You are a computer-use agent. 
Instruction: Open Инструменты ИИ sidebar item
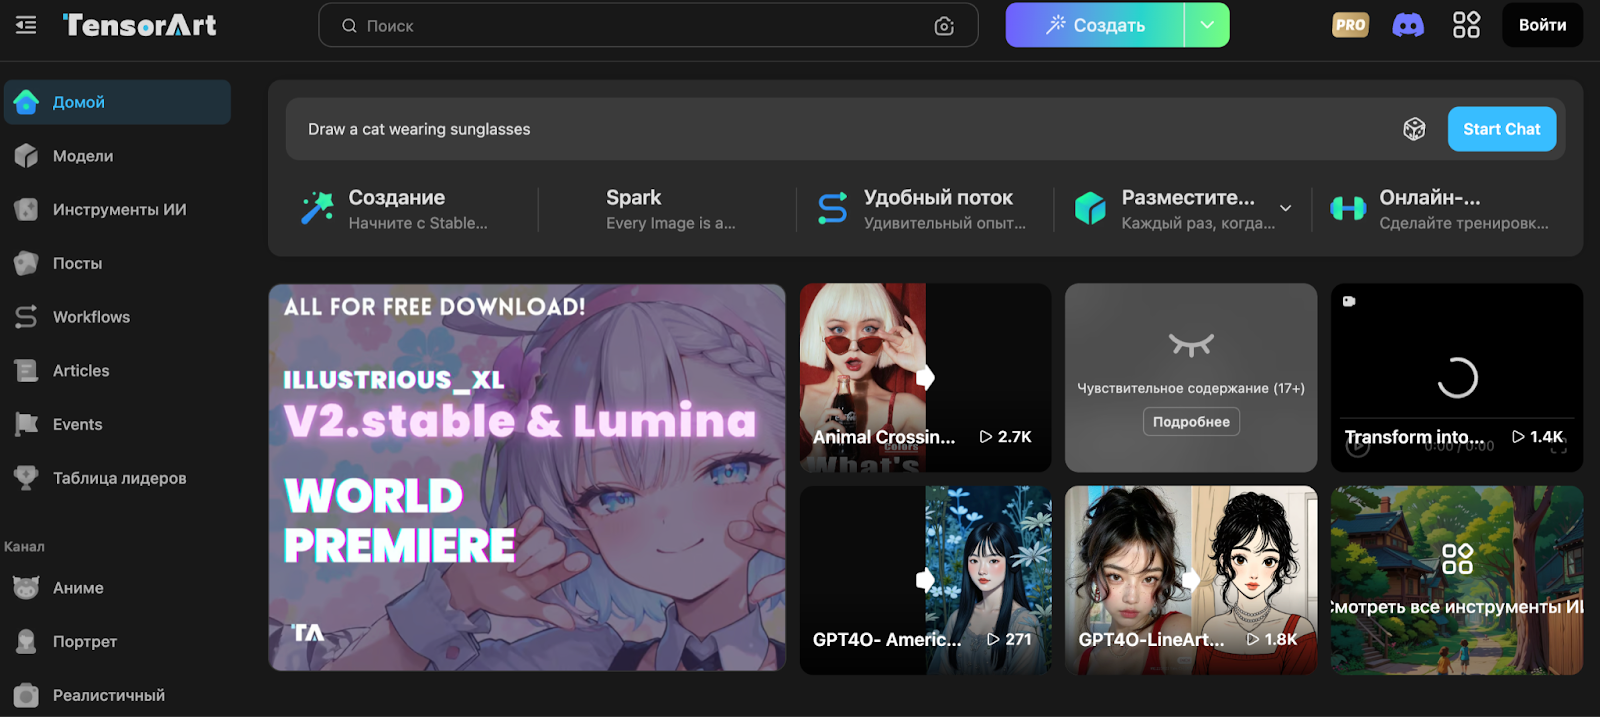click(x=119, y=210)
